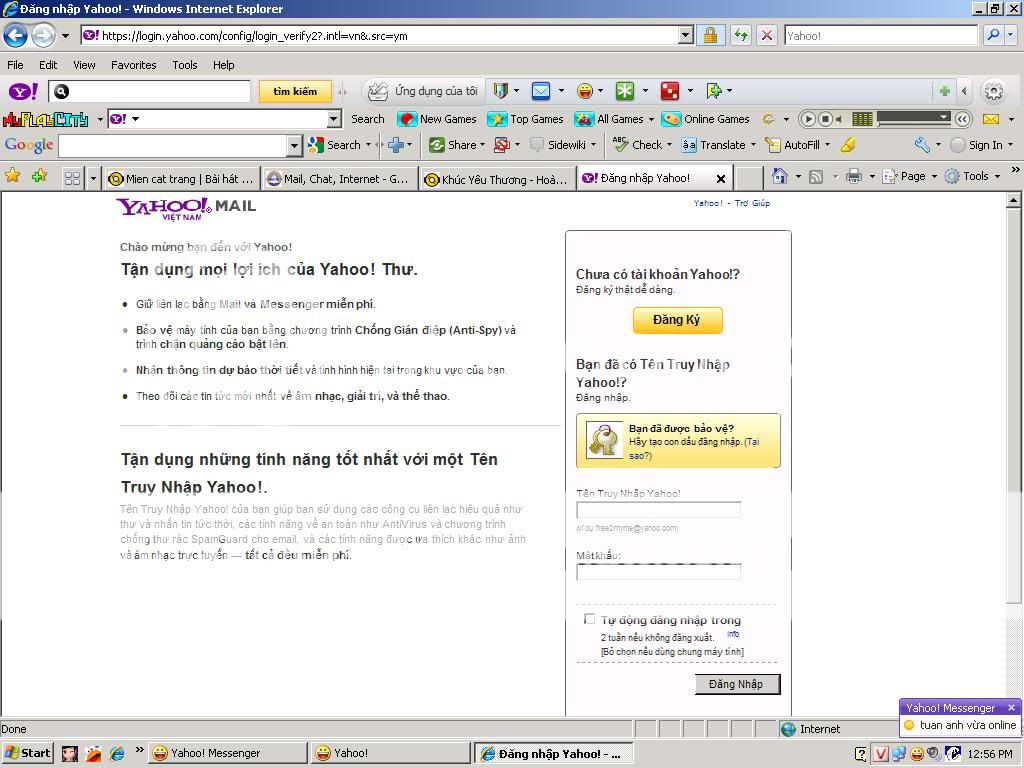Expand the Translate dropdown in Google toolbar
The width and height of the screenshot is (1024, 768).
(x=754, y=145)
